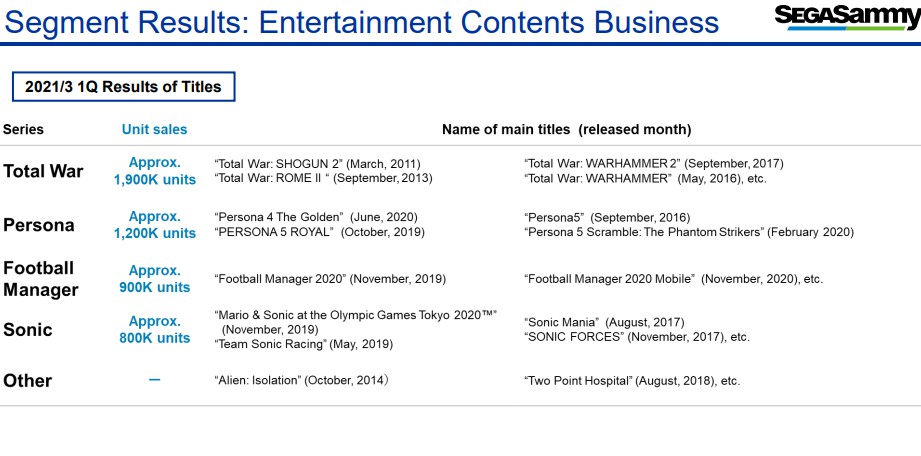Click the 'Unit sales' column header
Viewport: 921px width, 456px height.
pos(154,129)
